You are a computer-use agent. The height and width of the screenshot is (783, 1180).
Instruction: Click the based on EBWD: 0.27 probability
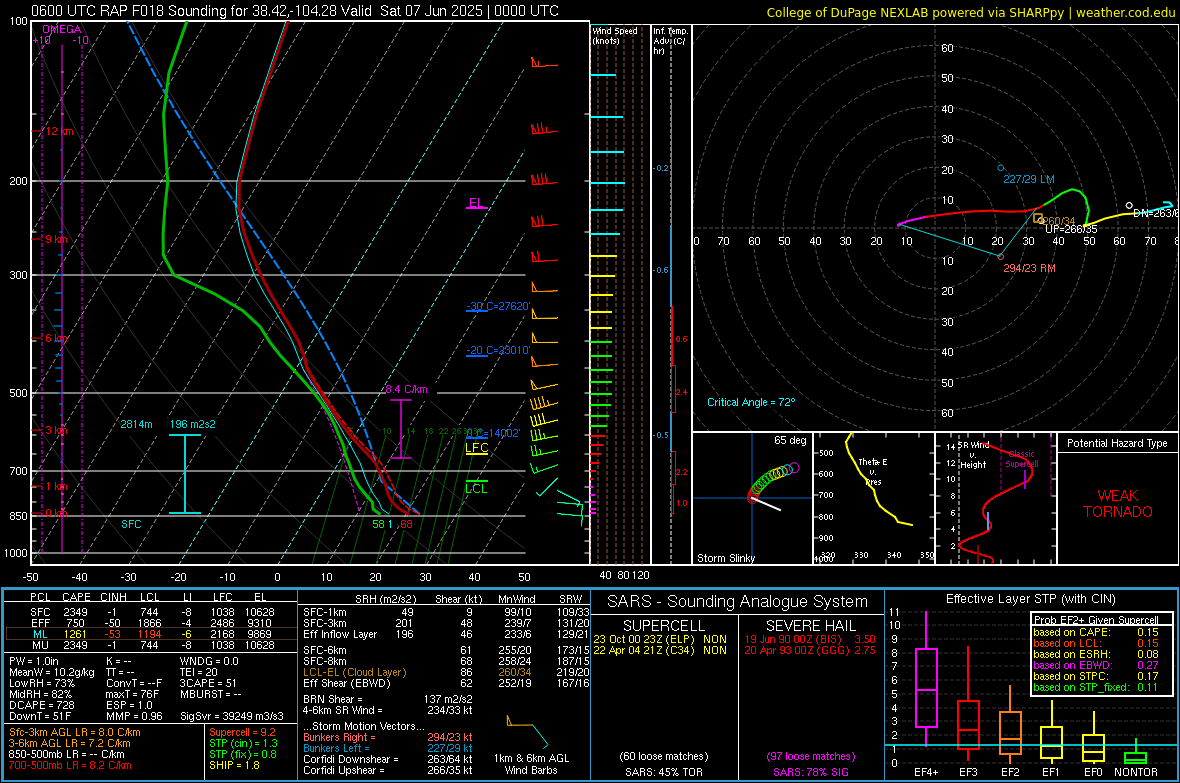(x=1095, y=665)
